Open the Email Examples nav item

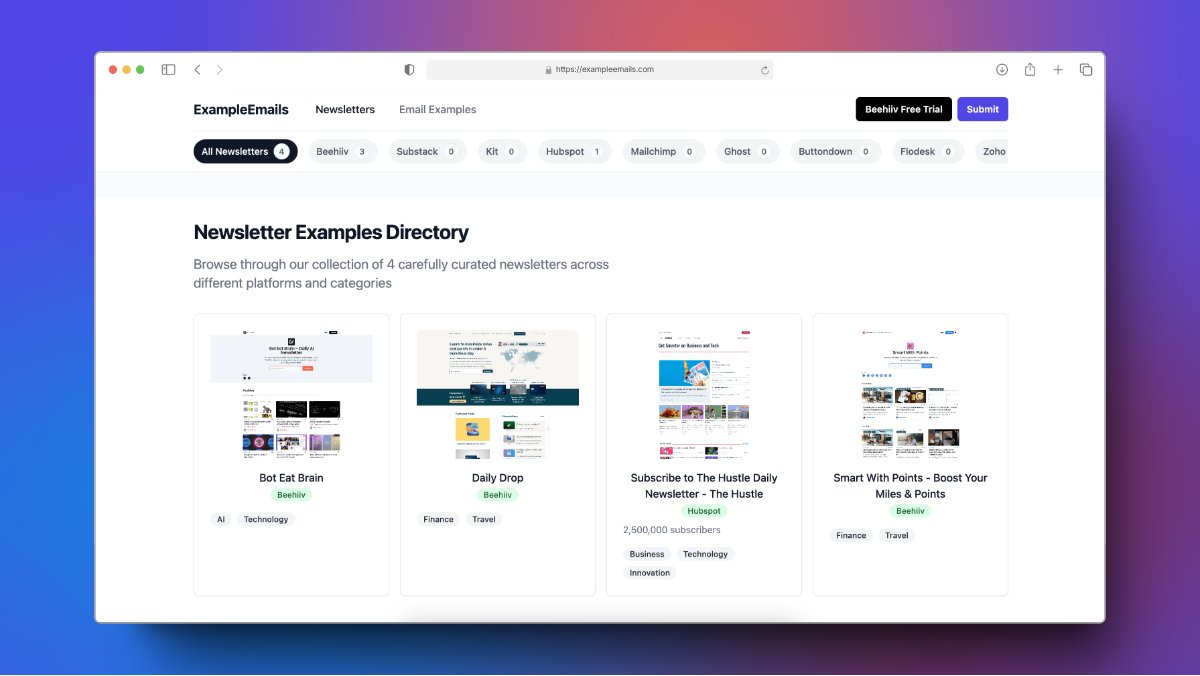[438, 110]
